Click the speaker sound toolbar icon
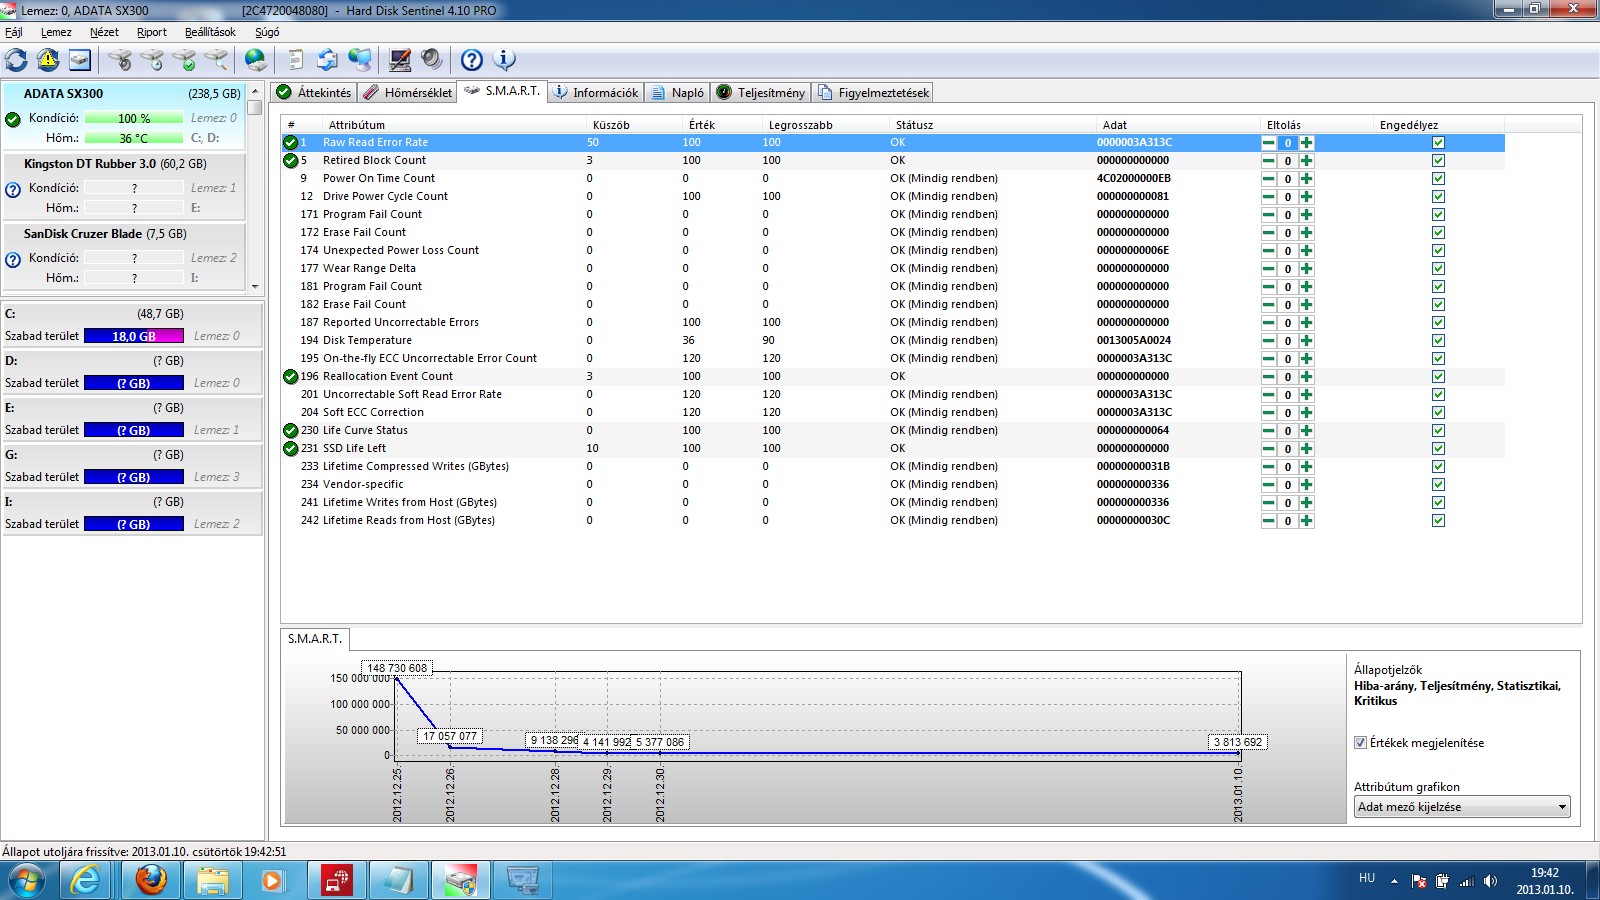The width and height of the screenshot is (1600, 900). [432, 60]
